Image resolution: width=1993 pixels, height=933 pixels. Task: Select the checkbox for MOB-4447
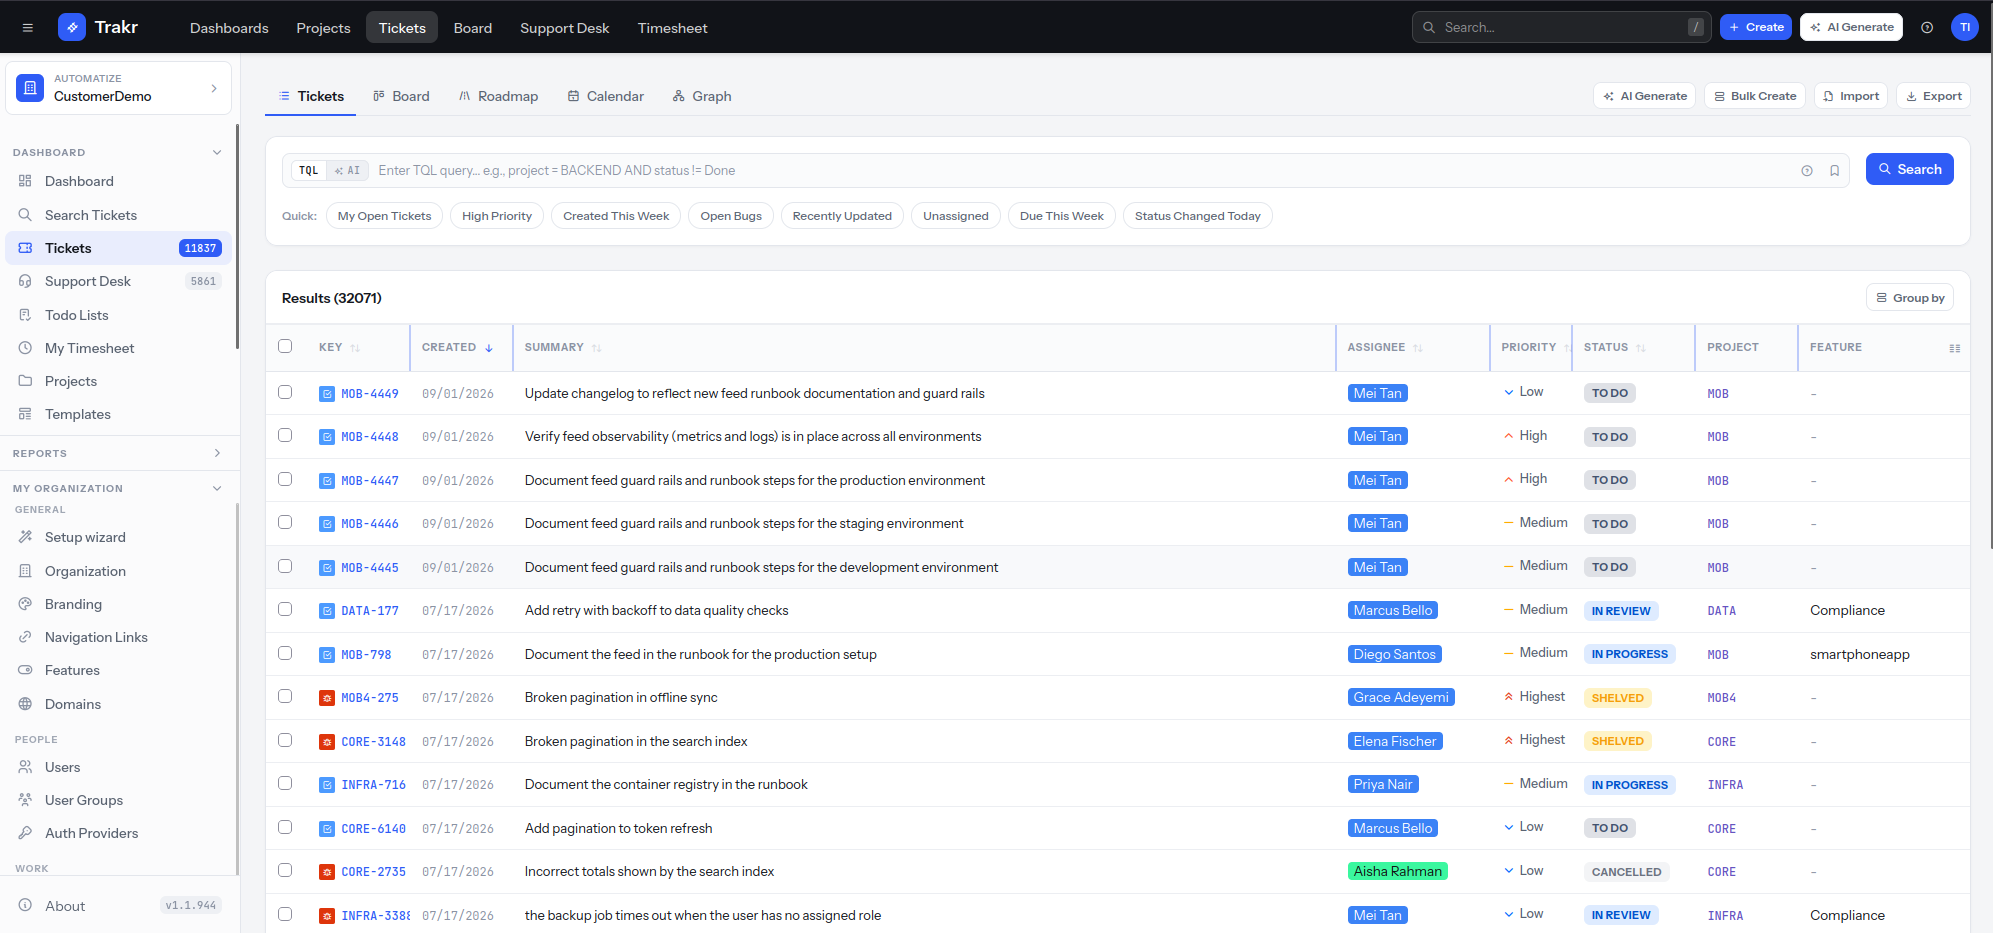point(285,479)
